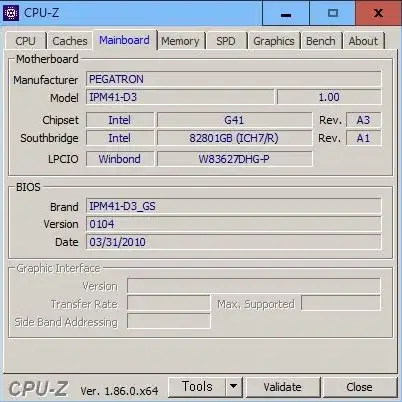Expand the Tools dropdown arrow
Image resolution: width=402 pixels, height=402 pixels.
[x=234, y=387]
